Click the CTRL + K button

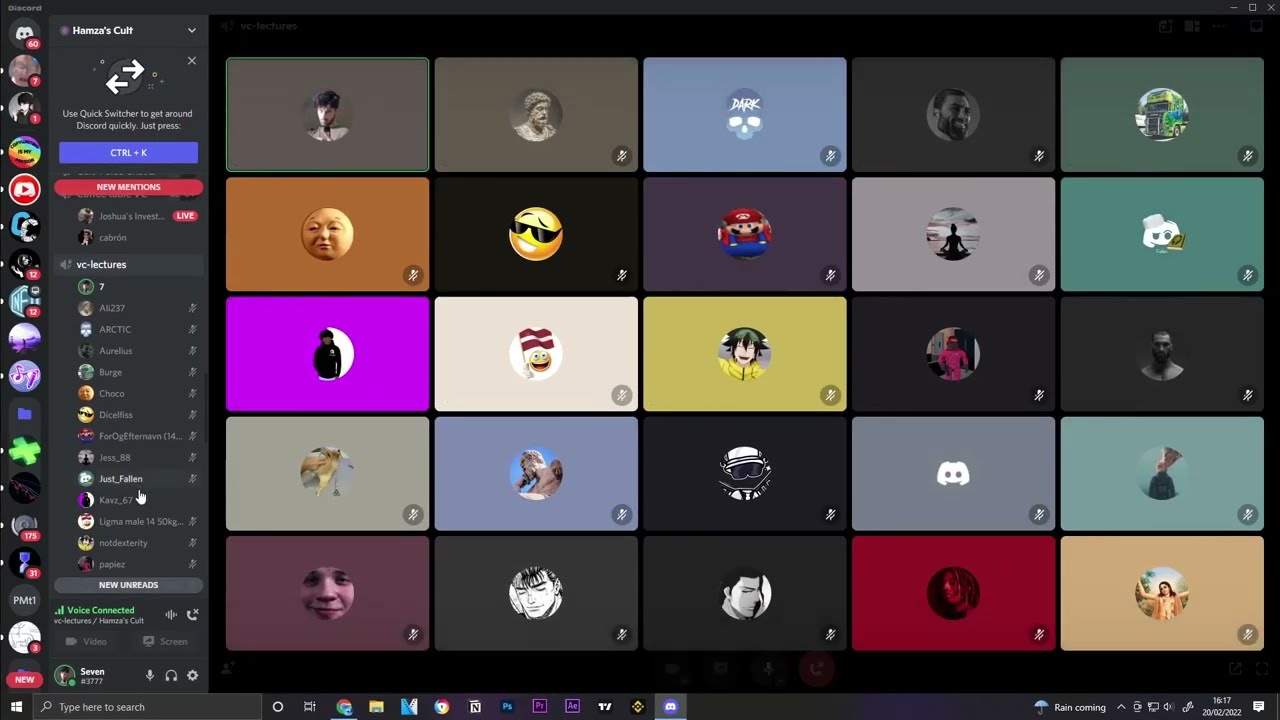pyautogui.click(x=128, y=152)
